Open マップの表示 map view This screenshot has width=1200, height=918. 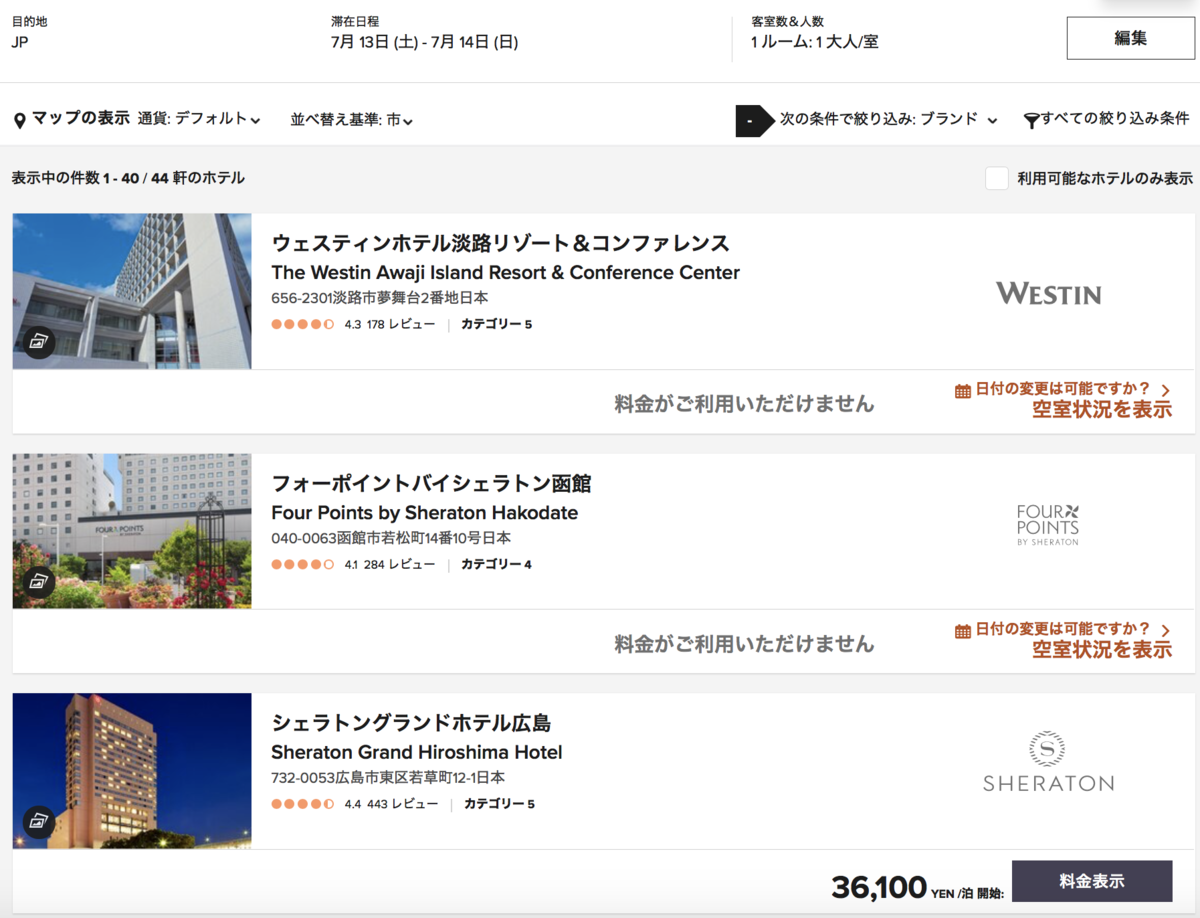coord(81,118)
